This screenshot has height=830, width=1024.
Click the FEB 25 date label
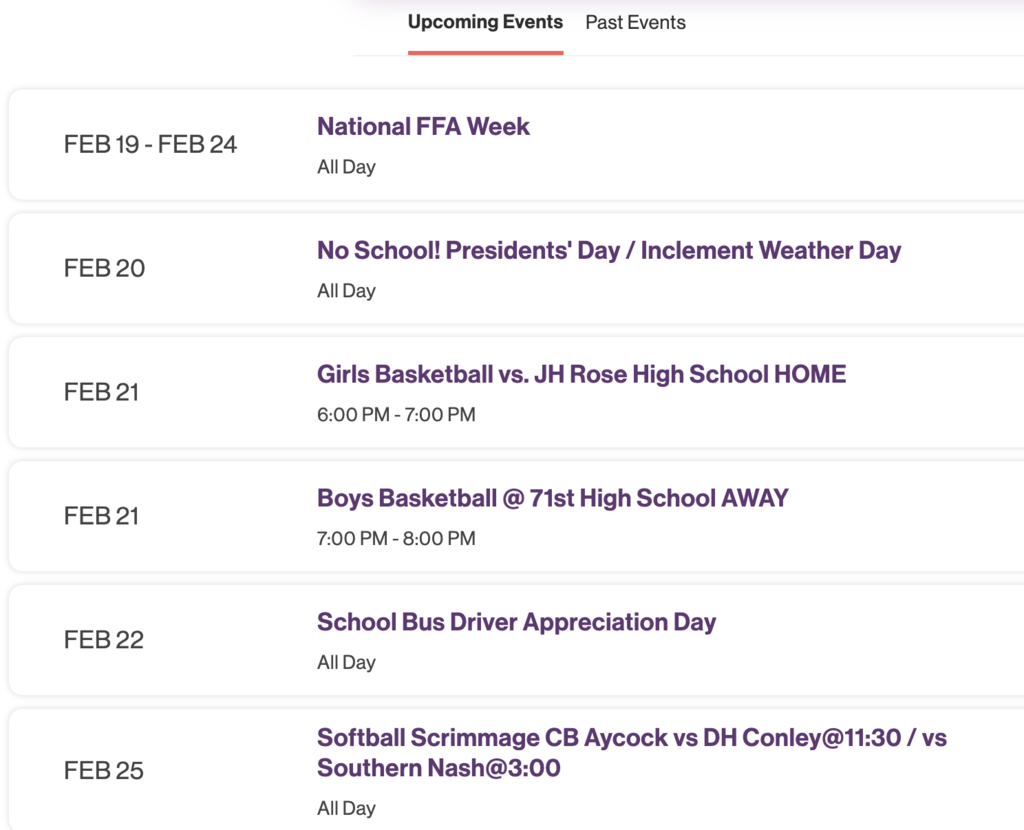(104, 770)
